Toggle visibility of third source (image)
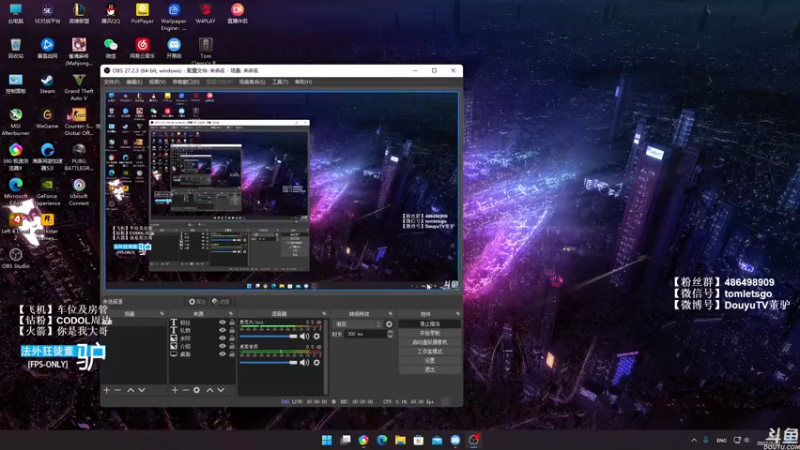Viewport: 800px width, 450px height. click(x=222, y=338)
